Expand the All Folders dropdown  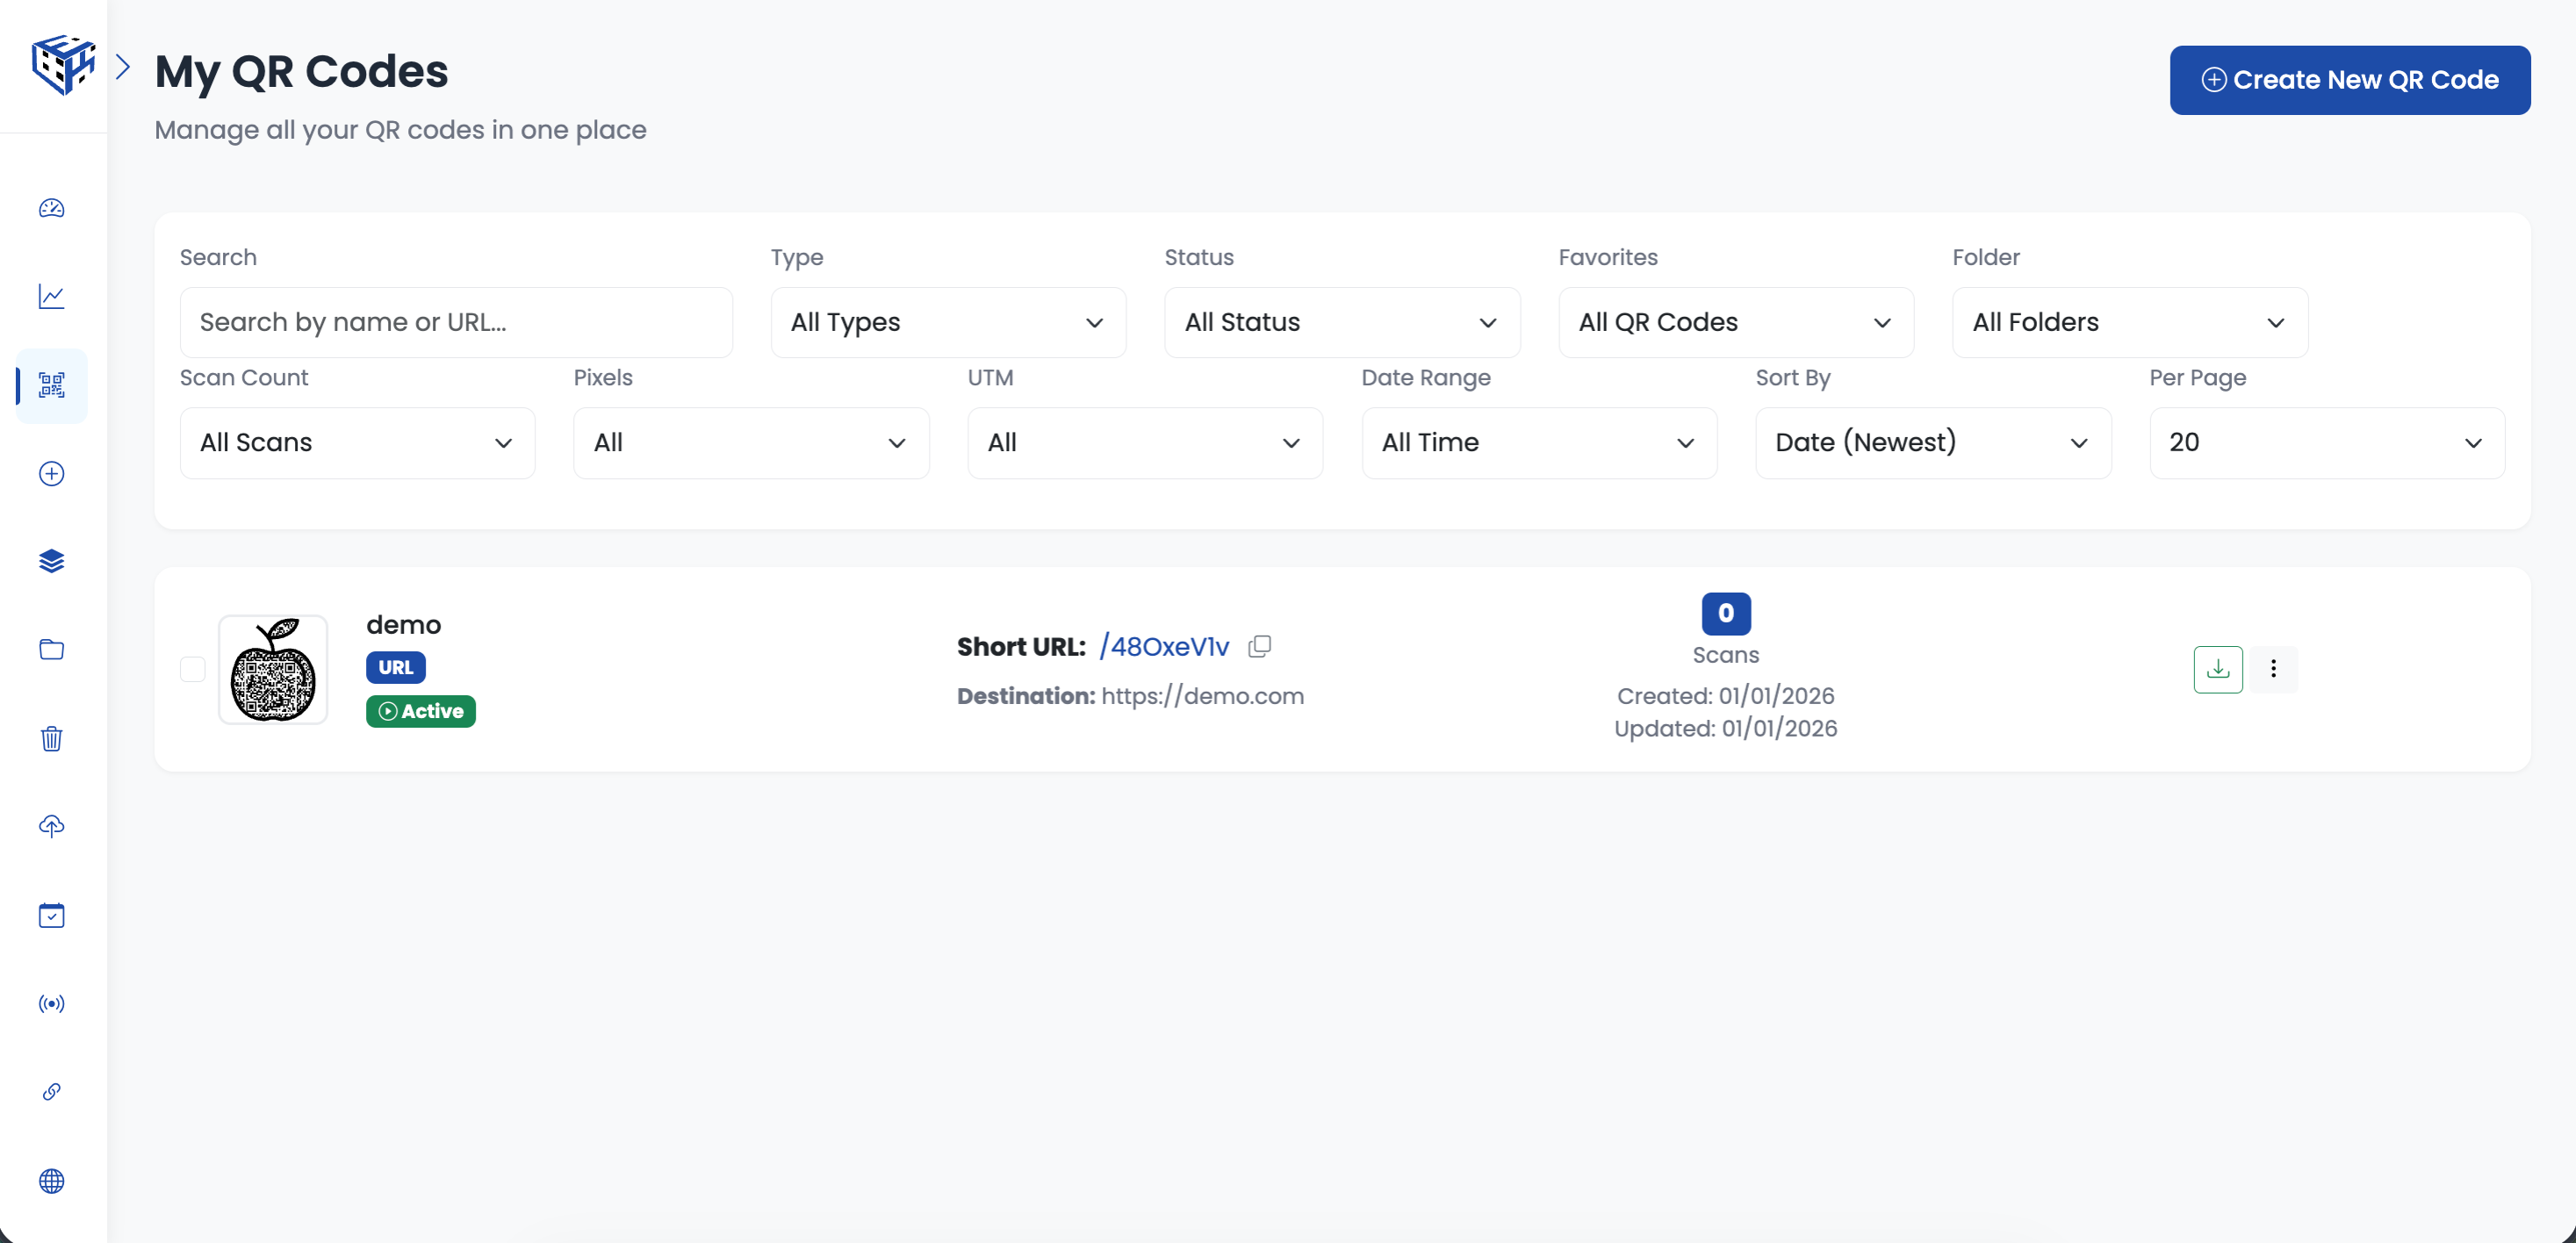2129,323
